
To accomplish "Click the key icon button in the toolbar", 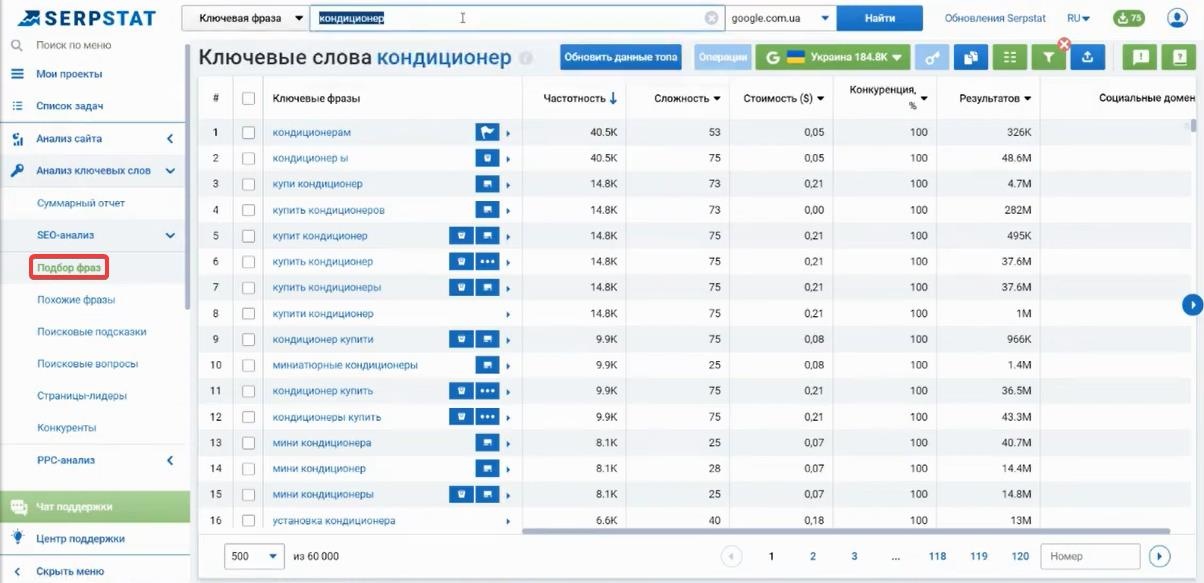I will tap(932, 57).
